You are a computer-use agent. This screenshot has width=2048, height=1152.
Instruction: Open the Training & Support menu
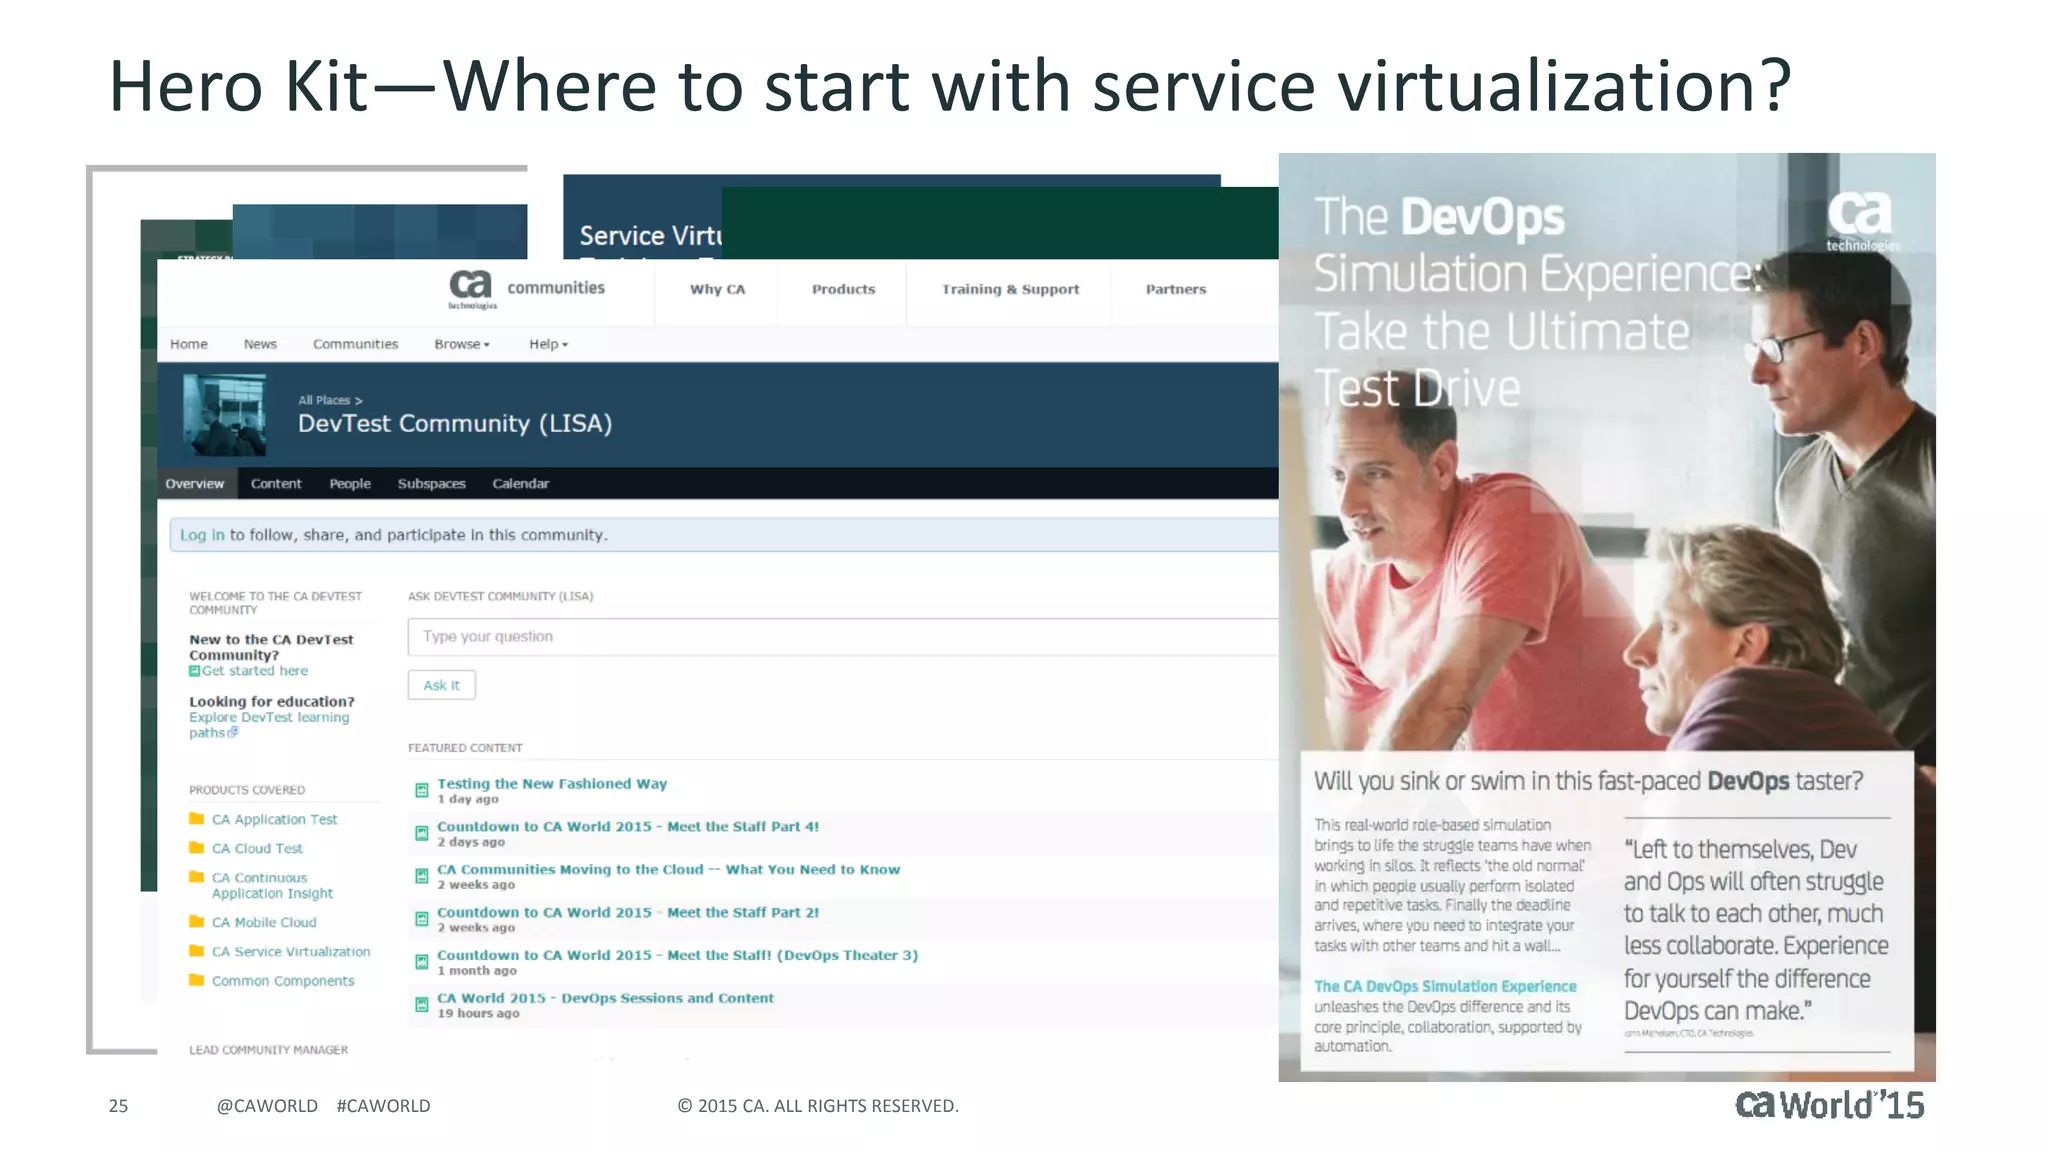tap(1010, 289)
